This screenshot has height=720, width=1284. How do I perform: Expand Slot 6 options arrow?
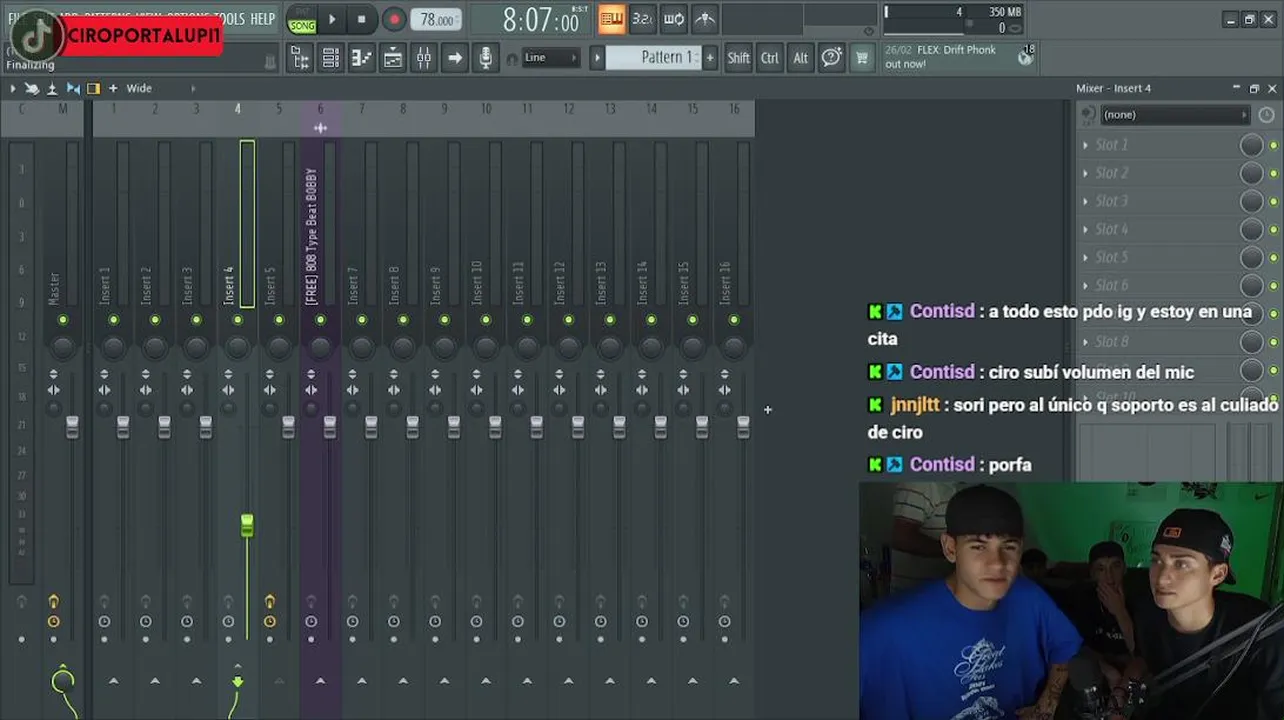(x=1085, y=285)
